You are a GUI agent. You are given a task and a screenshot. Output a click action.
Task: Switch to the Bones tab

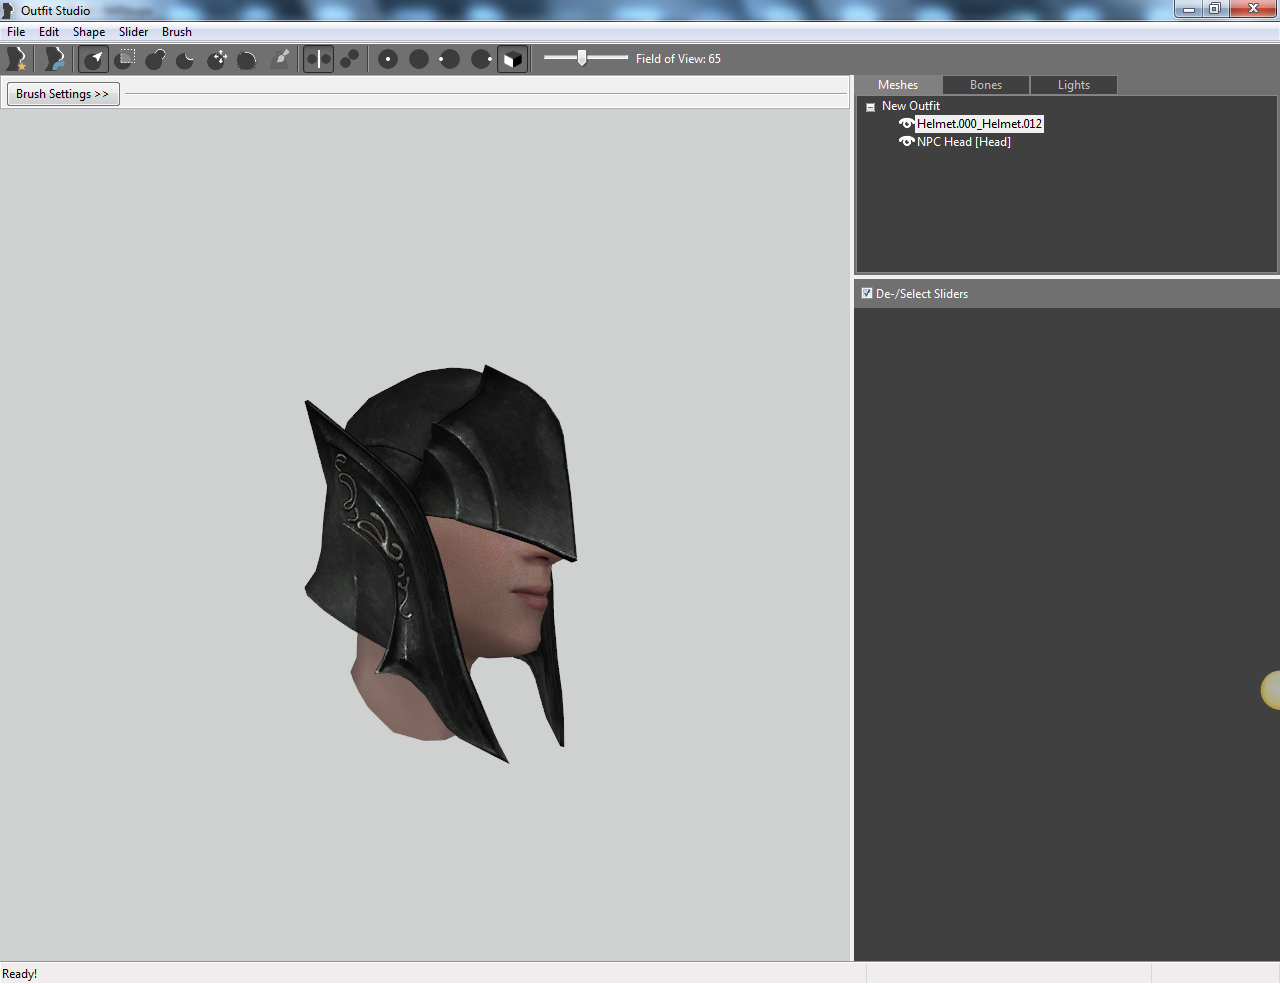(x=986, y=85)
